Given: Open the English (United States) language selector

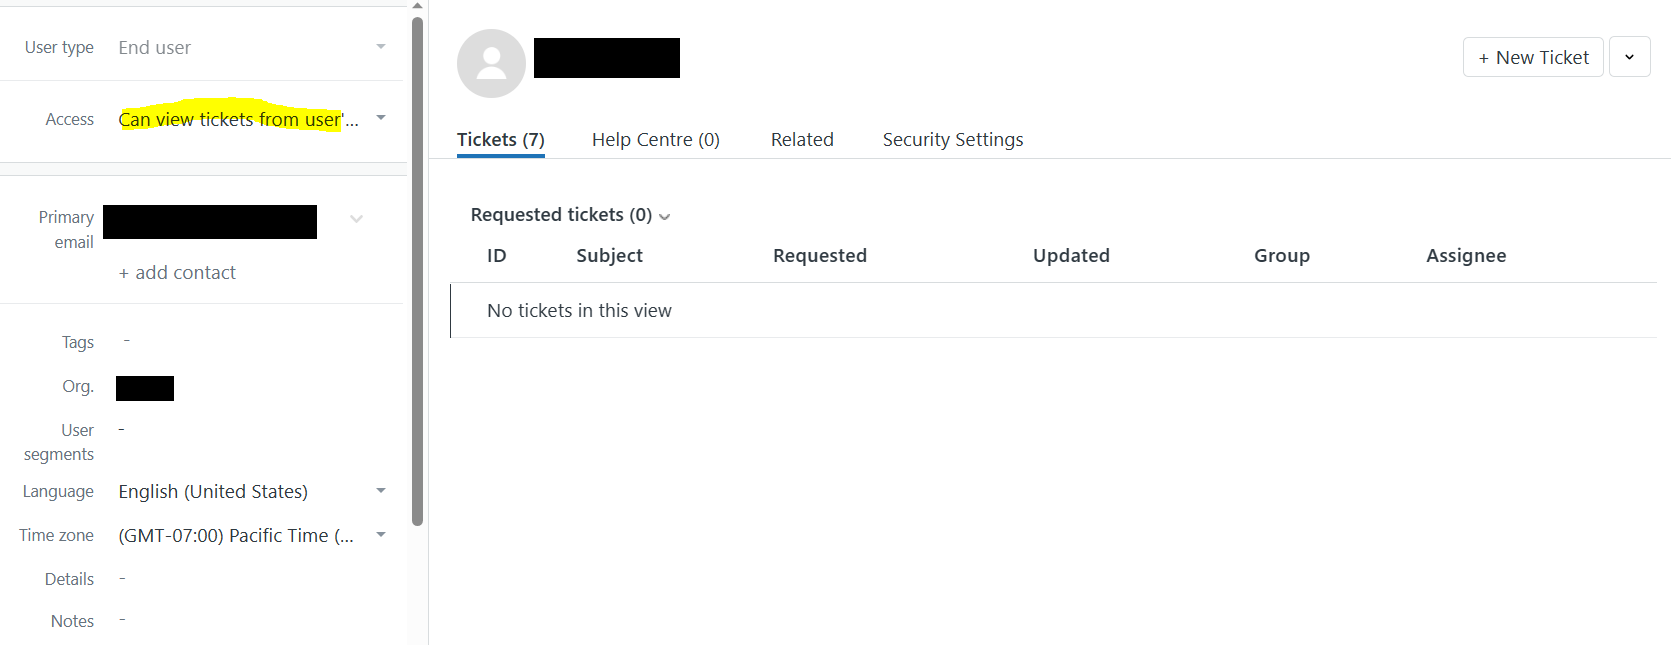Looking at the screenshot, I should tap(212, 490).
